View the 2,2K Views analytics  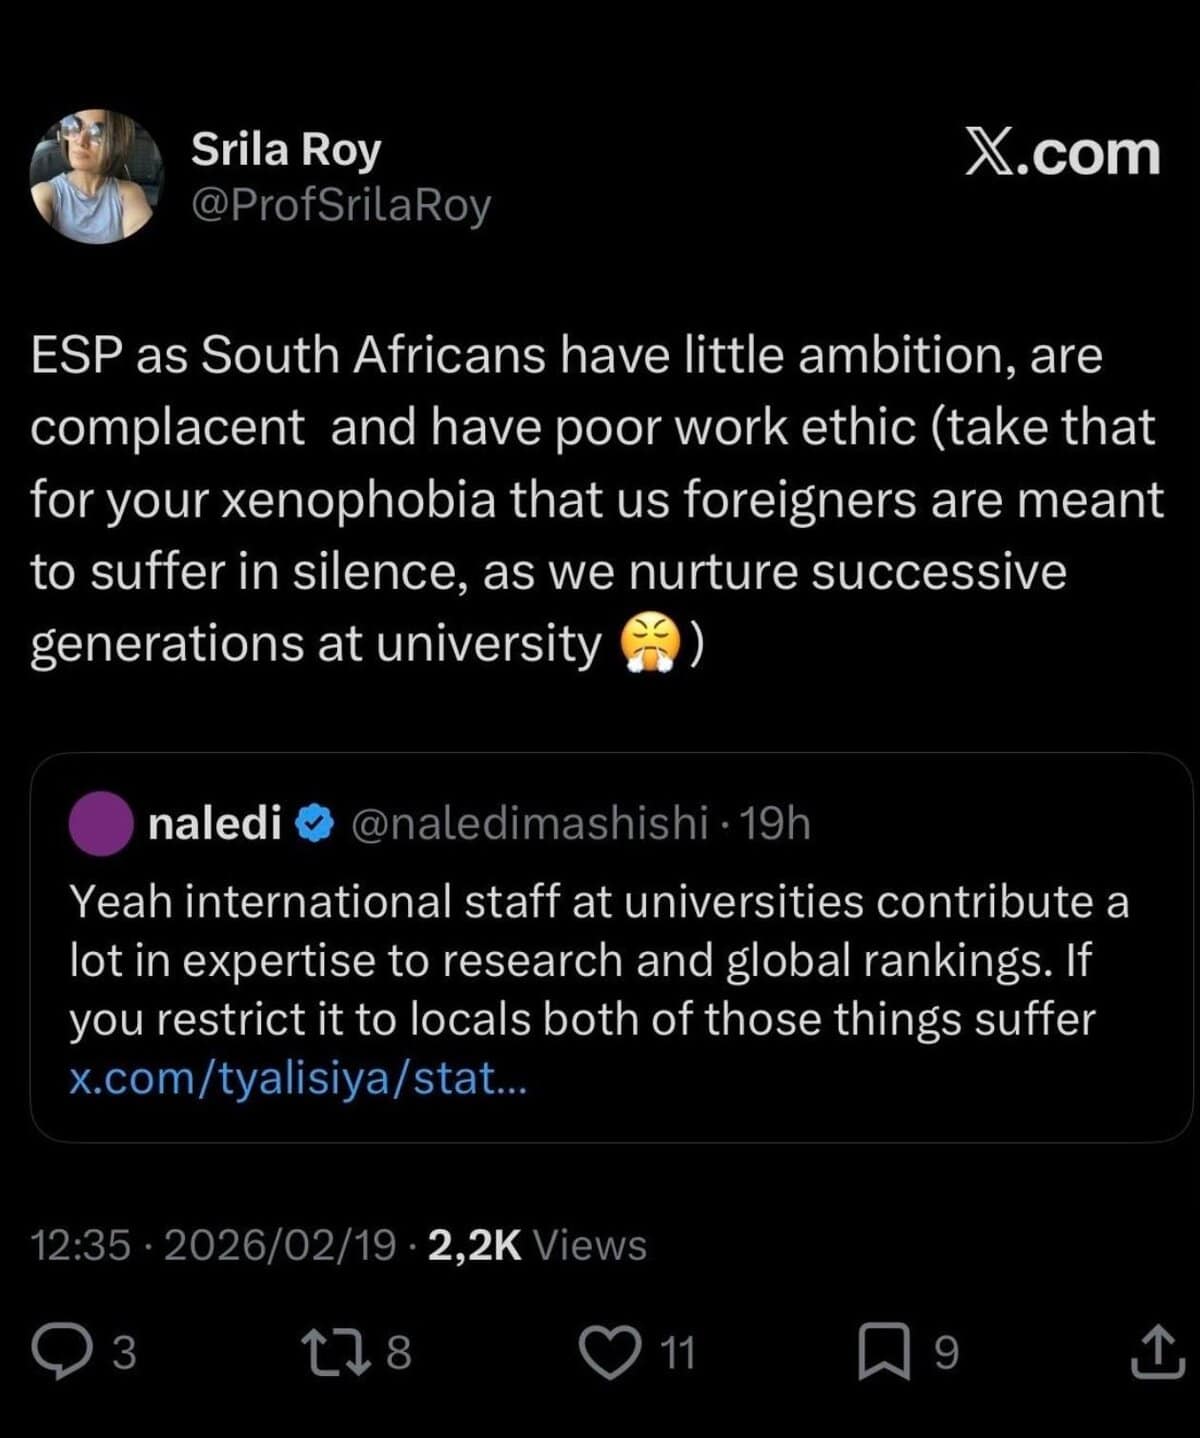pos(537,1245)
